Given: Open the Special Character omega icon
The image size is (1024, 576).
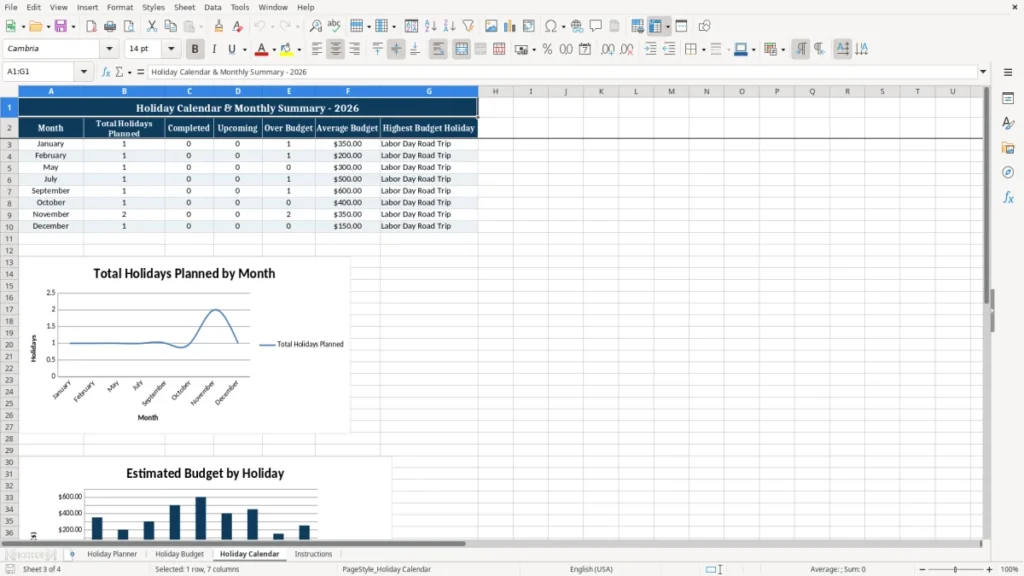Looking at the screenshot, I should click(551, 26).
